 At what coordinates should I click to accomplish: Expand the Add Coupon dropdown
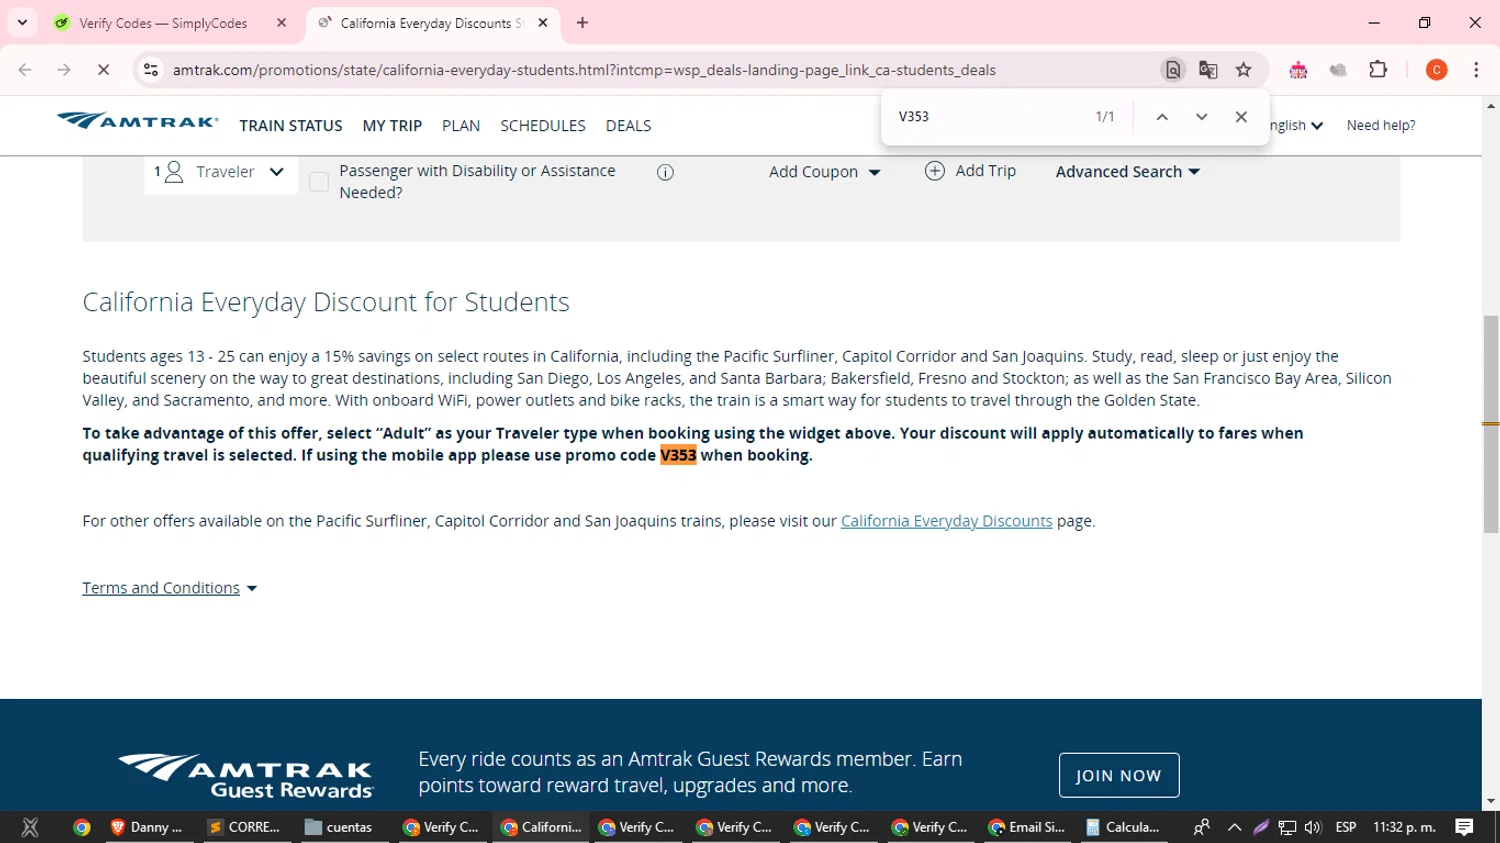pos(825,172)
